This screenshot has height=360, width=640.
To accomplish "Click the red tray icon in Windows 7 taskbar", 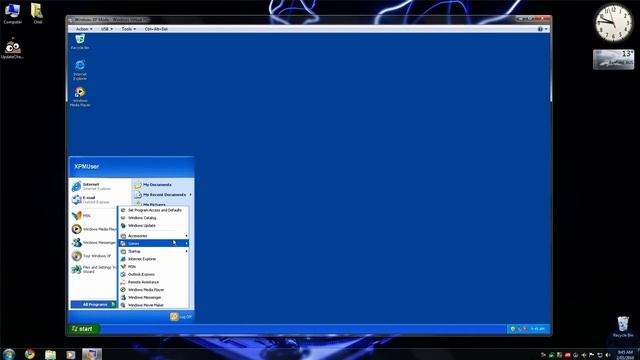I will point(567,355).
